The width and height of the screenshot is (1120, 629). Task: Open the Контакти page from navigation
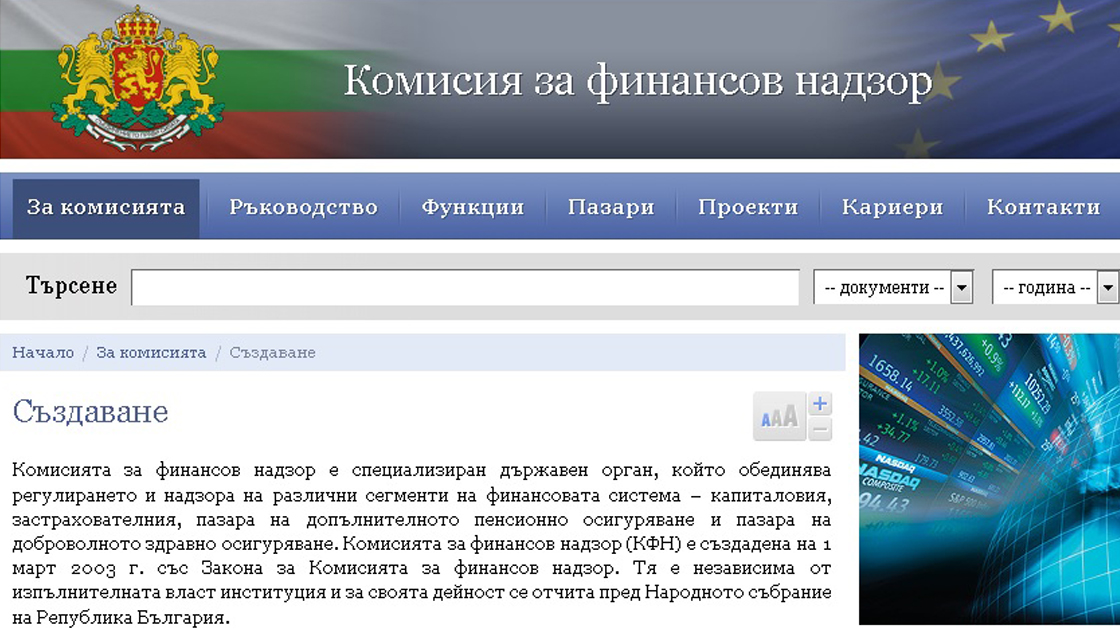1042,208
